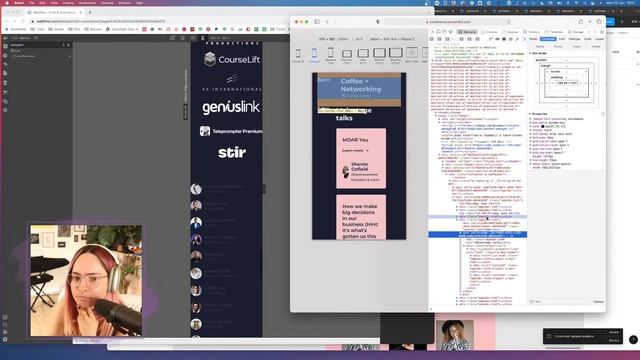The height and width of the screenshot is (360, 640).
Task: Select the Webflow Craft & Commerce browser tab
Action: 54,12
